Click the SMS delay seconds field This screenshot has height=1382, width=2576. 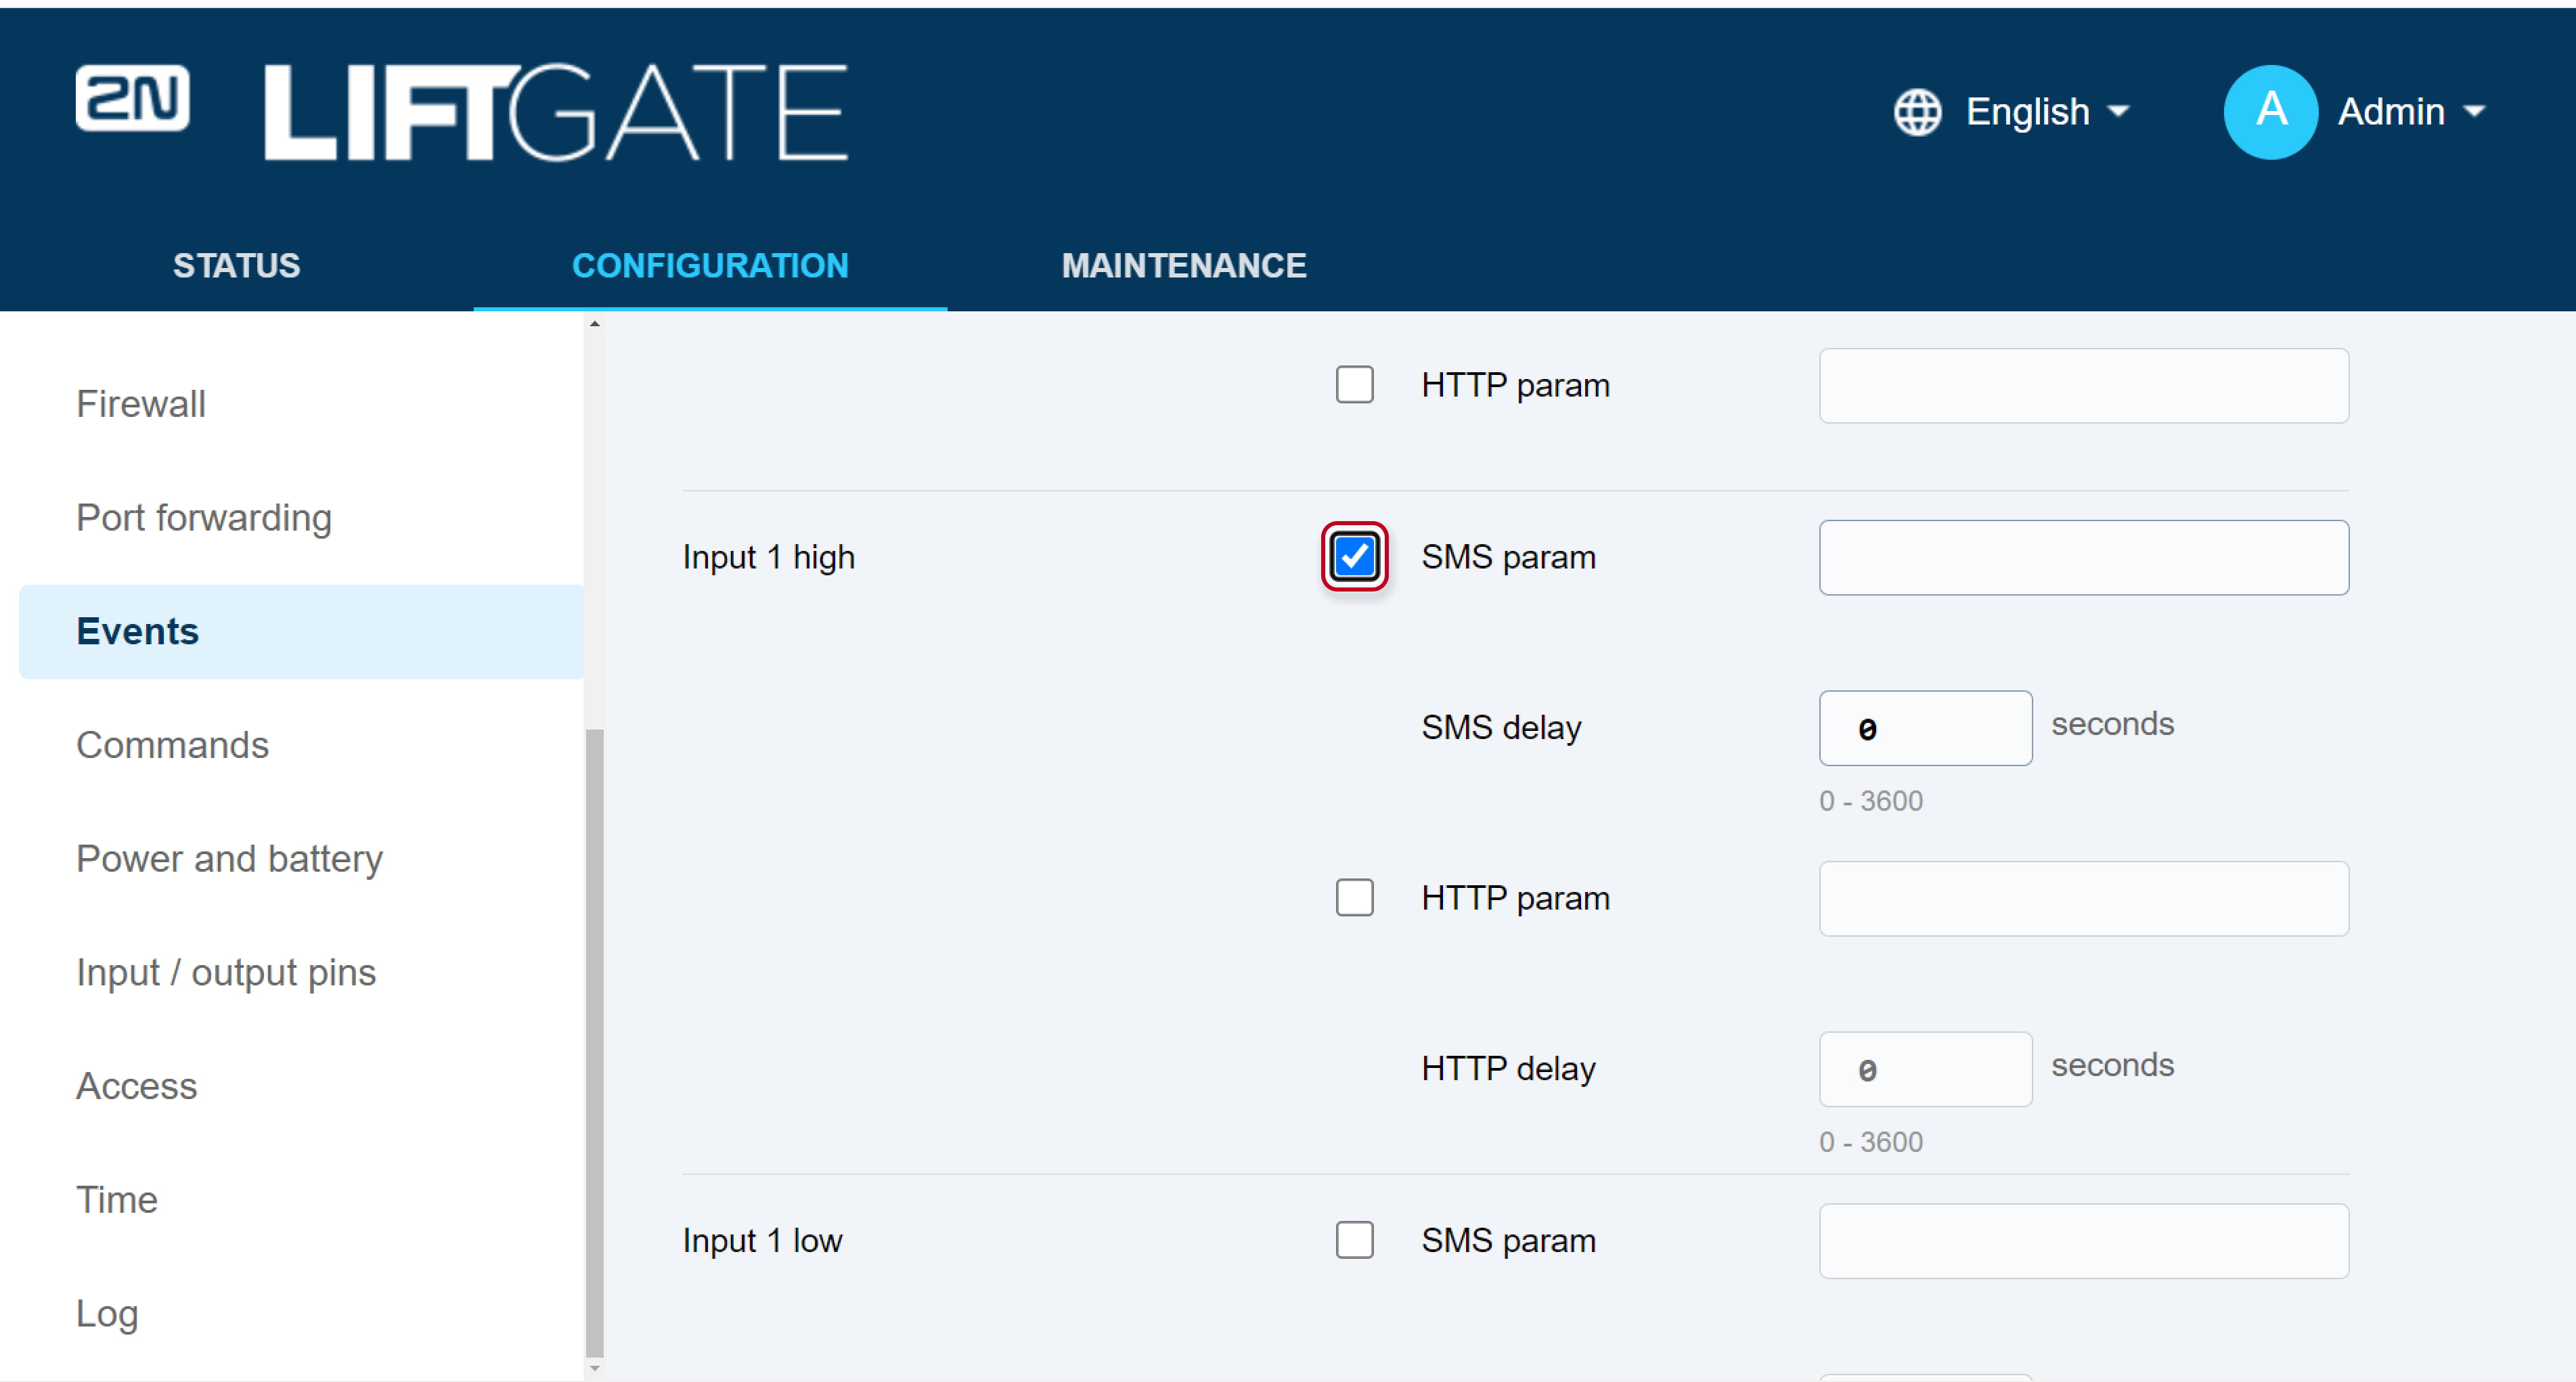point(1925,728)
